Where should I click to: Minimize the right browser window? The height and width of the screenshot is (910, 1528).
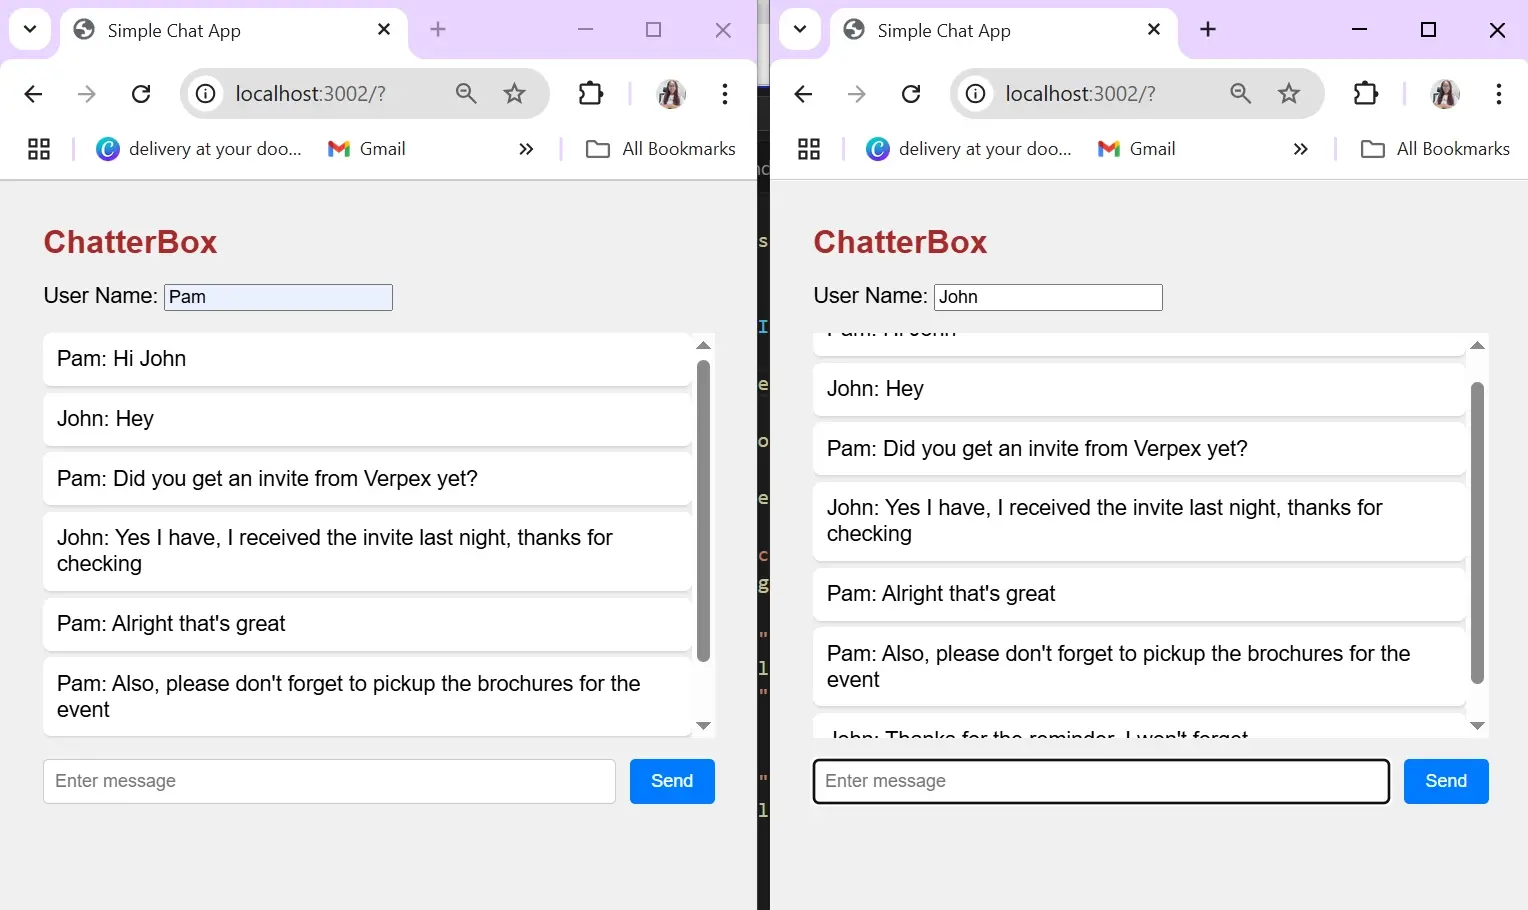click(1359, 30)
